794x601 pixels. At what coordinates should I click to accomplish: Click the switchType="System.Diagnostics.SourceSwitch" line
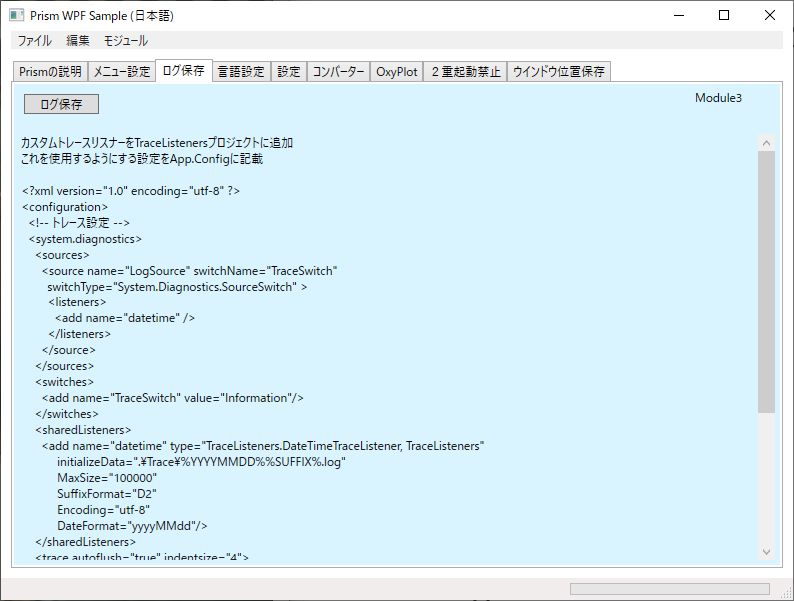pyautogui.click(x=177, y=287)
